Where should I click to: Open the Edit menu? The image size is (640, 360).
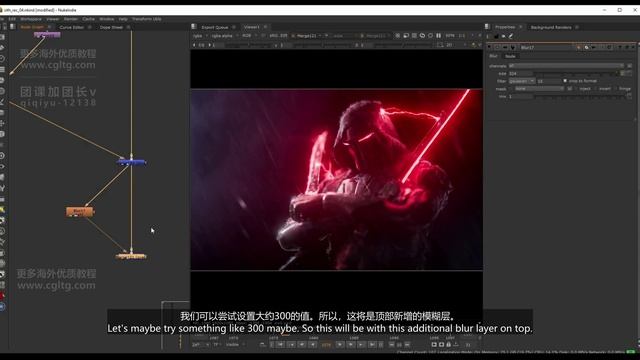[x=12, y=19]
